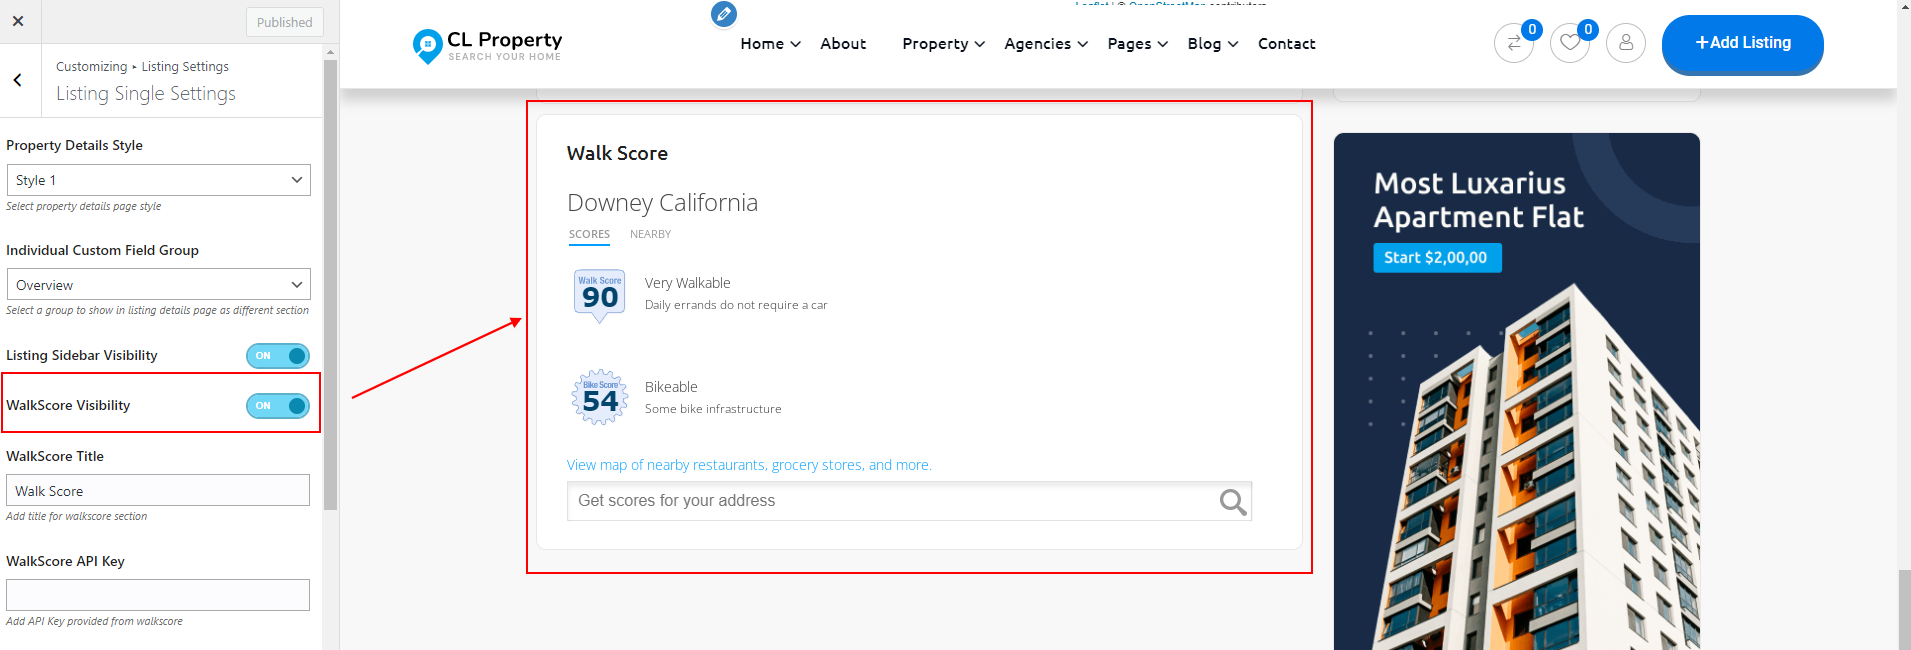
Task: Click the WalkScore API Key field
Action: pyautogui.click(x=158, y=595)
